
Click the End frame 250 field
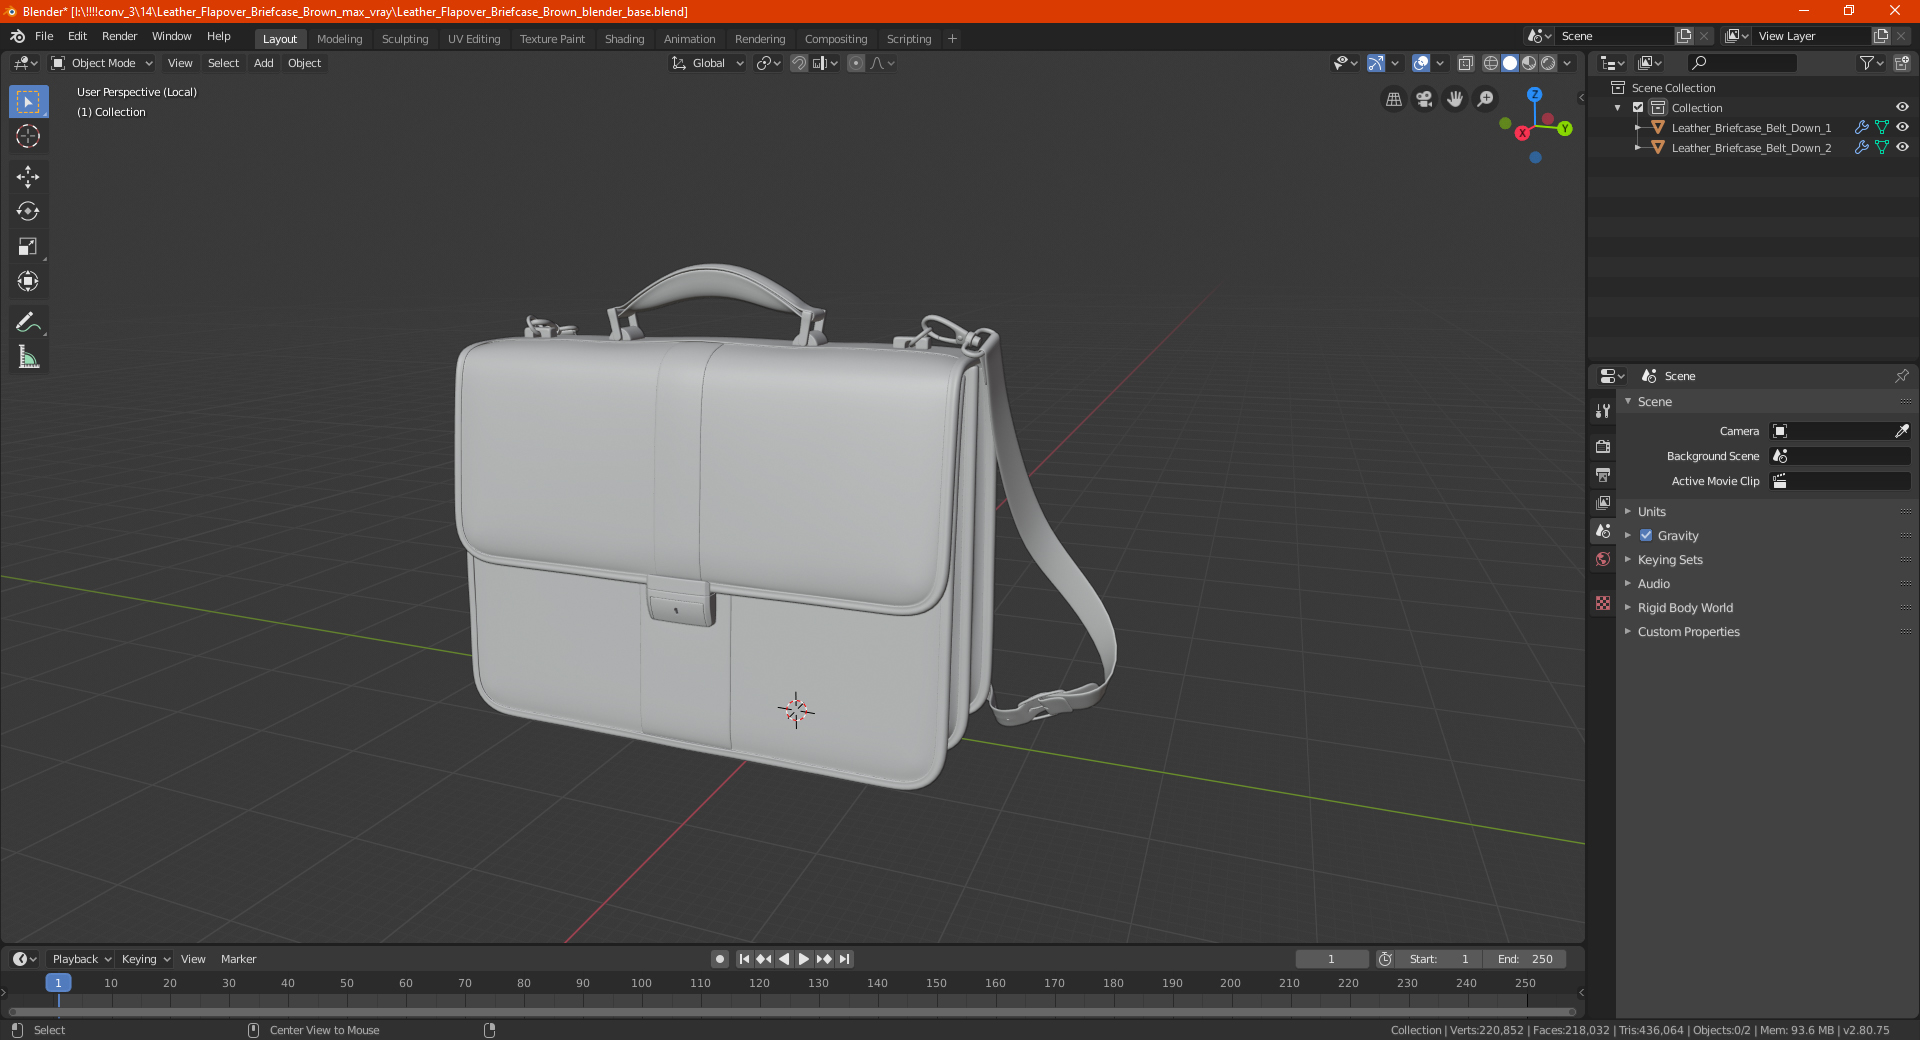pos(1525,959)
